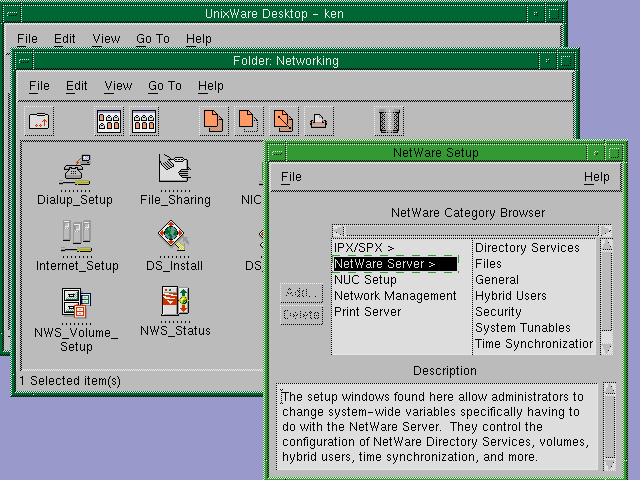Select Network Management category

[395, 296]
